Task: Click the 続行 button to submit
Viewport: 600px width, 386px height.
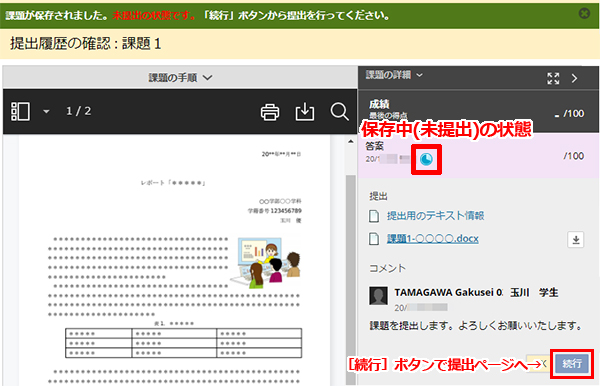Action: pyautogui.click(x=572, y=363)
